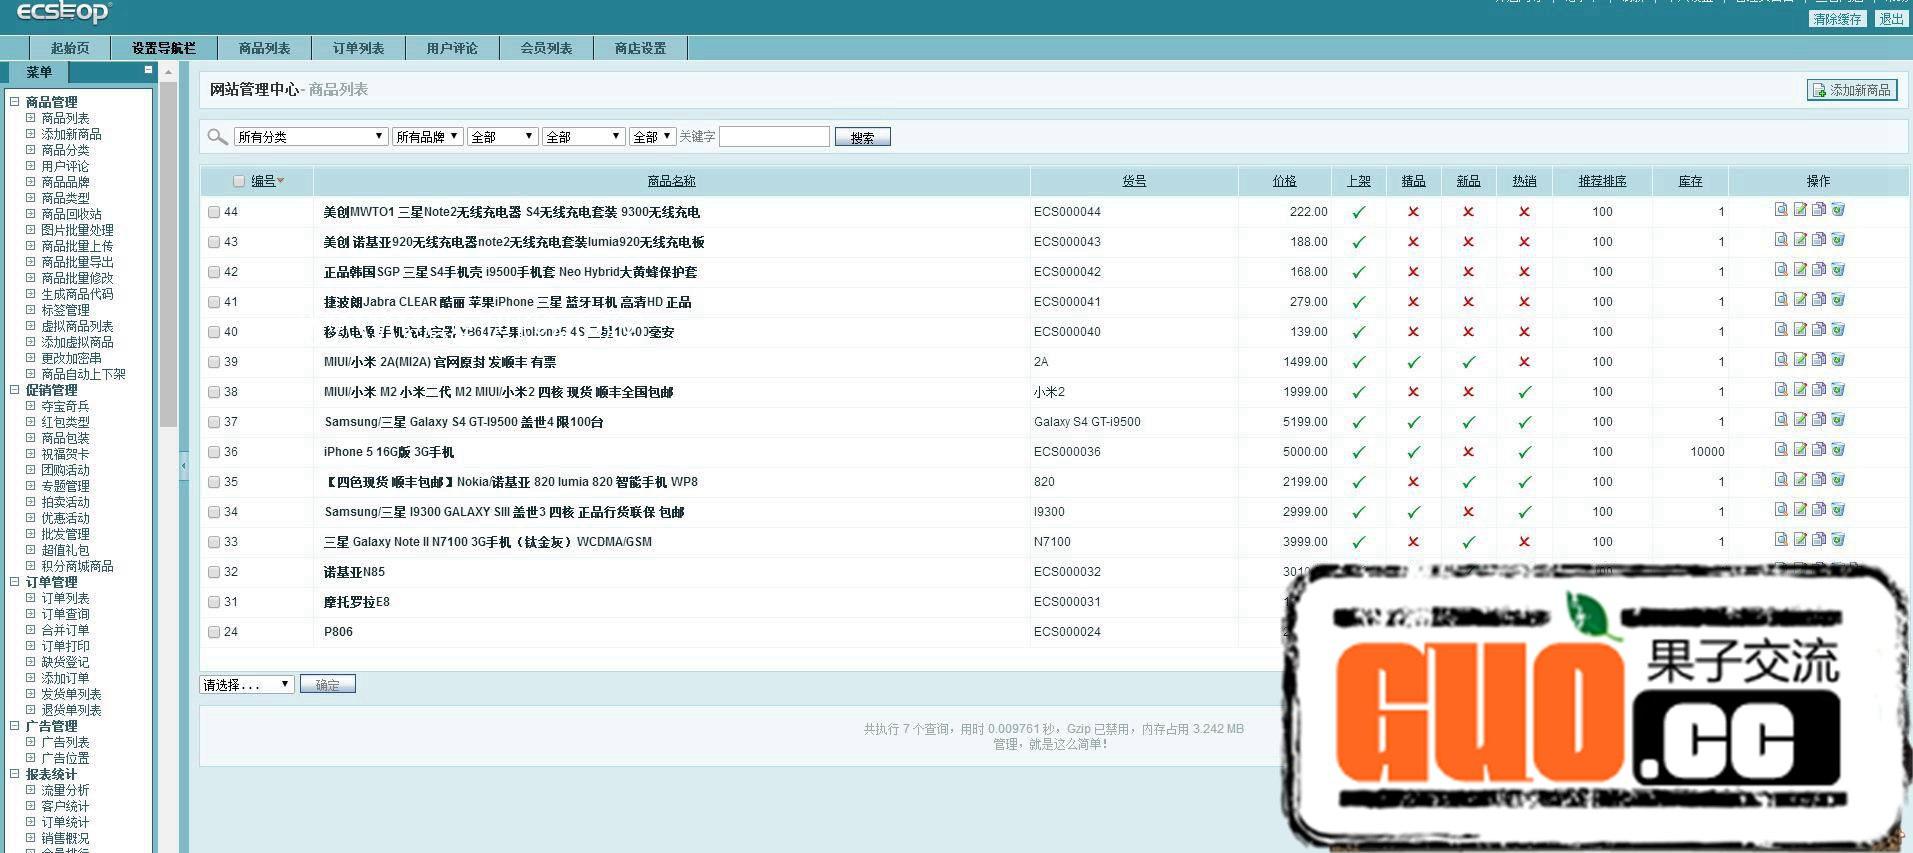Click the copy icon for product 44

[1819, 210]
